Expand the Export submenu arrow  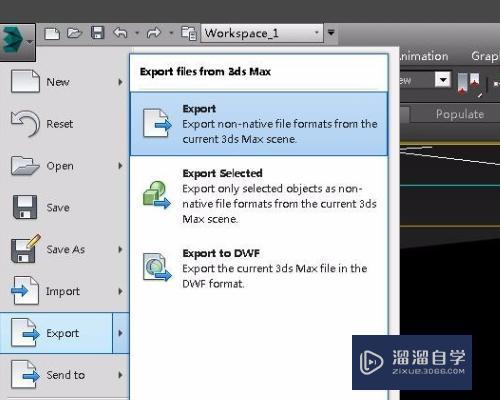[121, 333]
